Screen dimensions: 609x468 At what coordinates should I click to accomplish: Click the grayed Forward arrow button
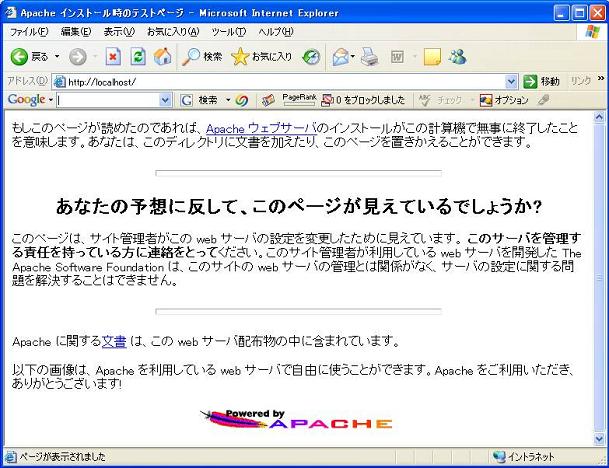click(78, 57)
